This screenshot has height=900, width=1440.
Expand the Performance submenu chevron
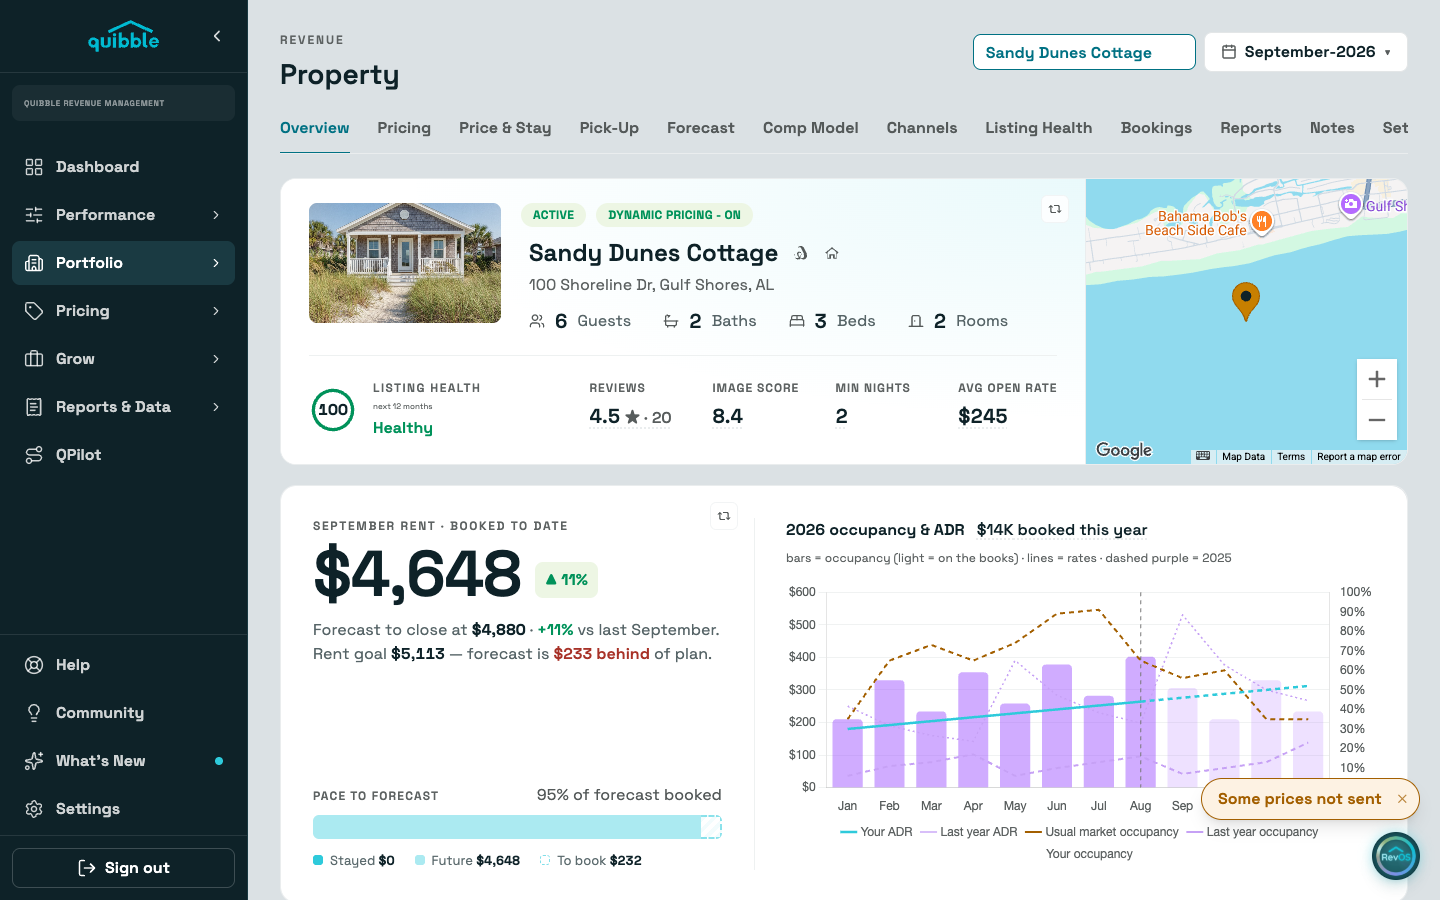216,215
